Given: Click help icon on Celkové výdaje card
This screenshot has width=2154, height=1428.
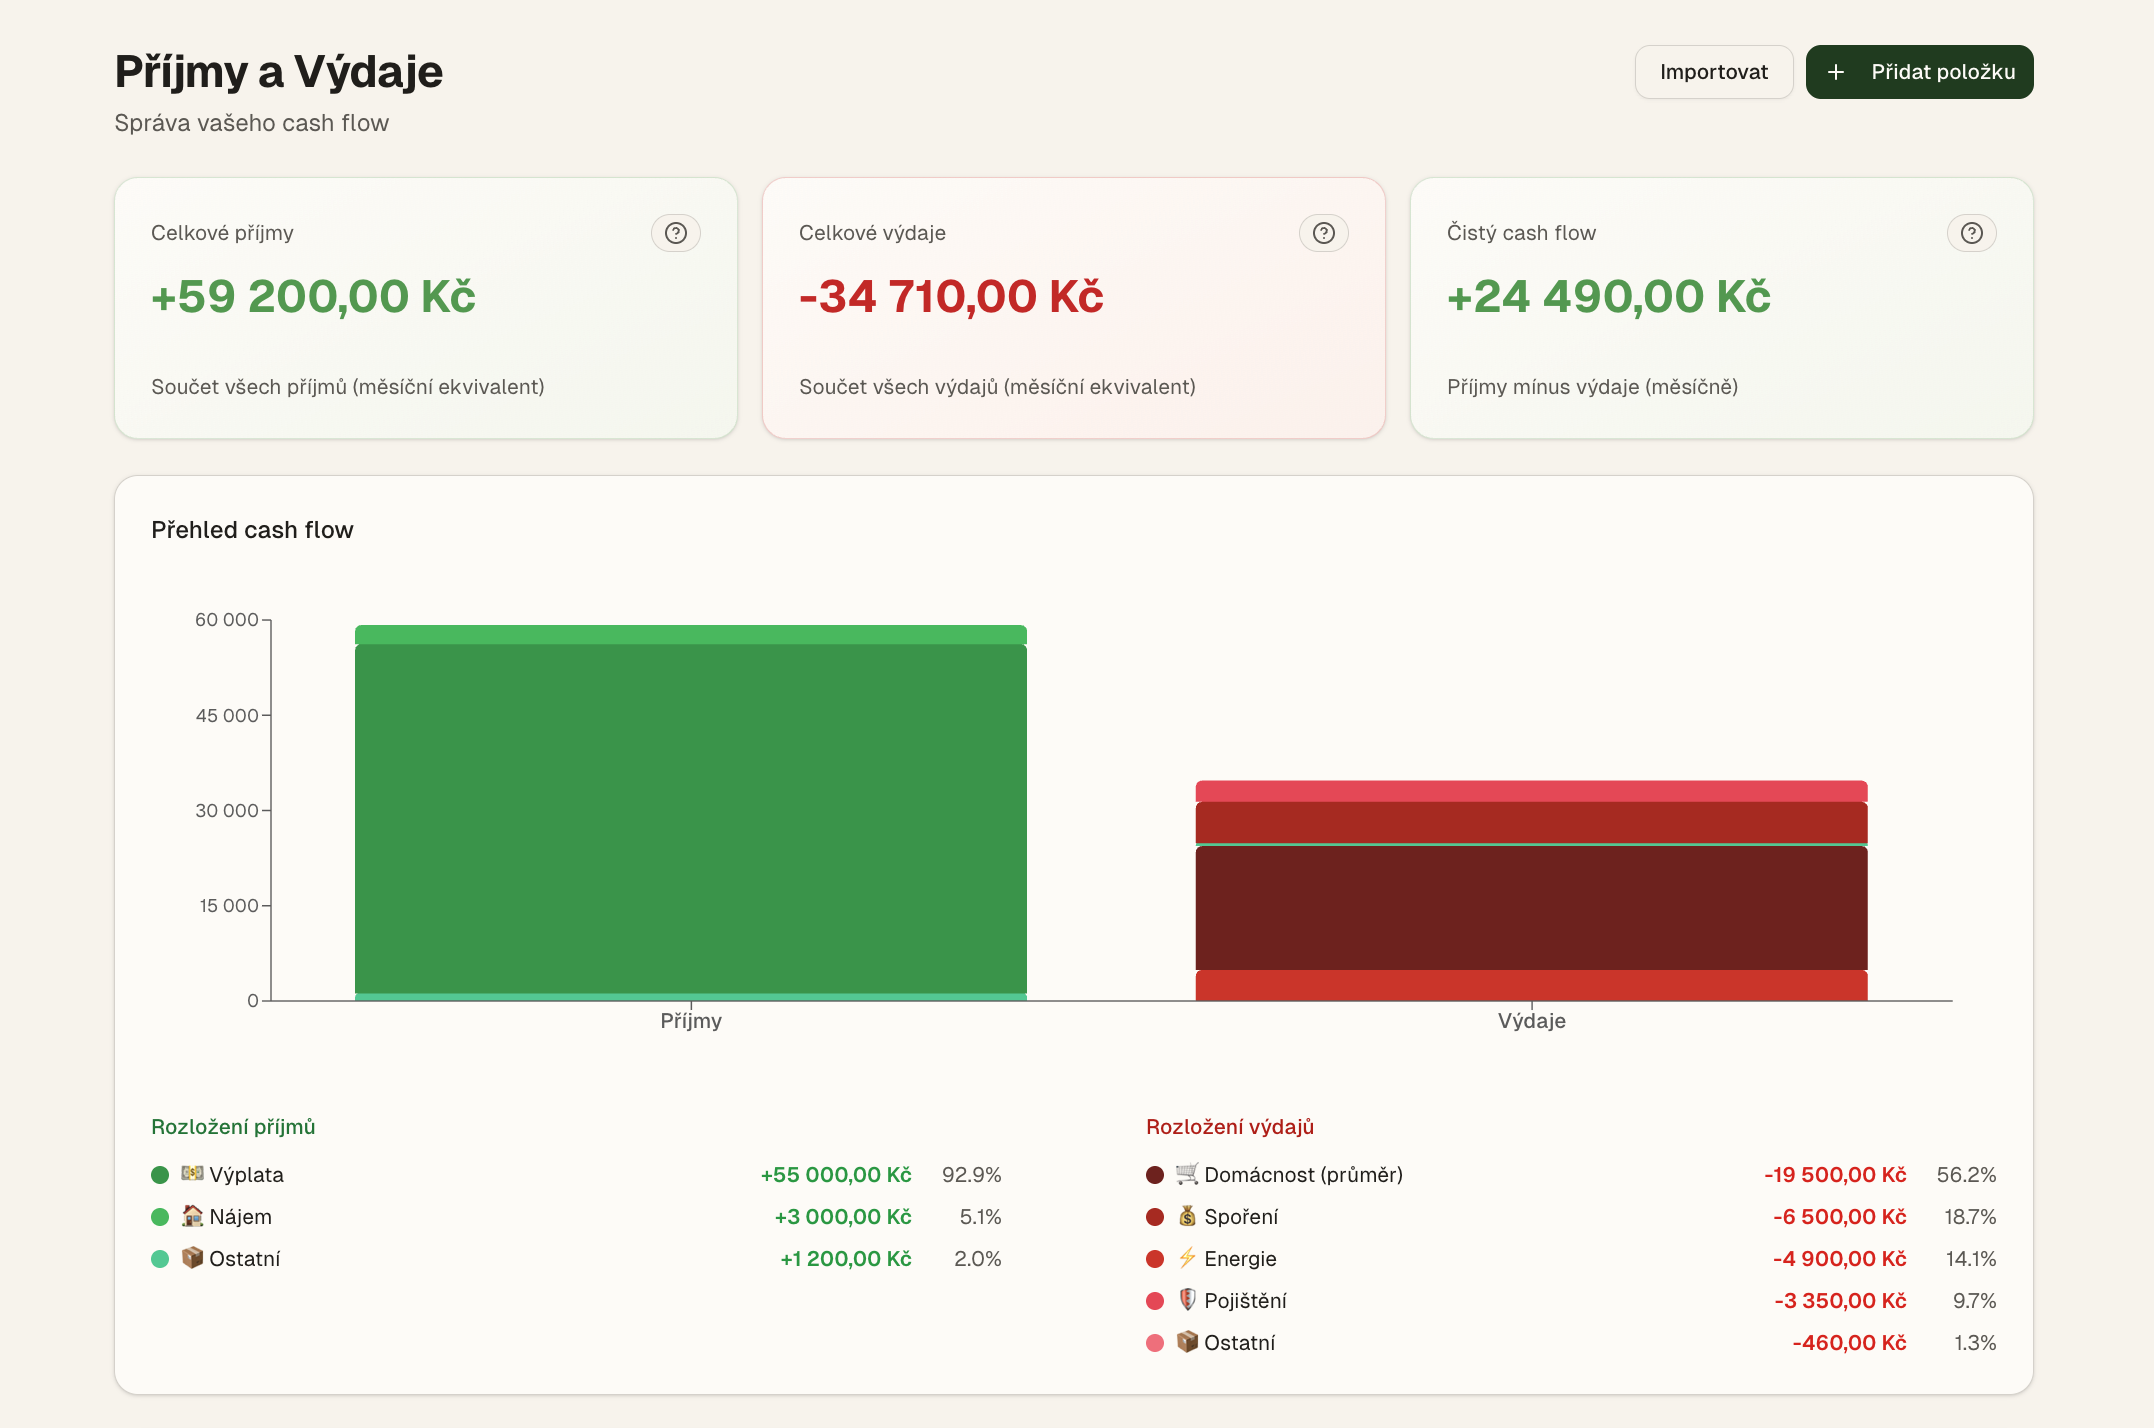Looking at the screenshot, I should (x=1323, y=233).
